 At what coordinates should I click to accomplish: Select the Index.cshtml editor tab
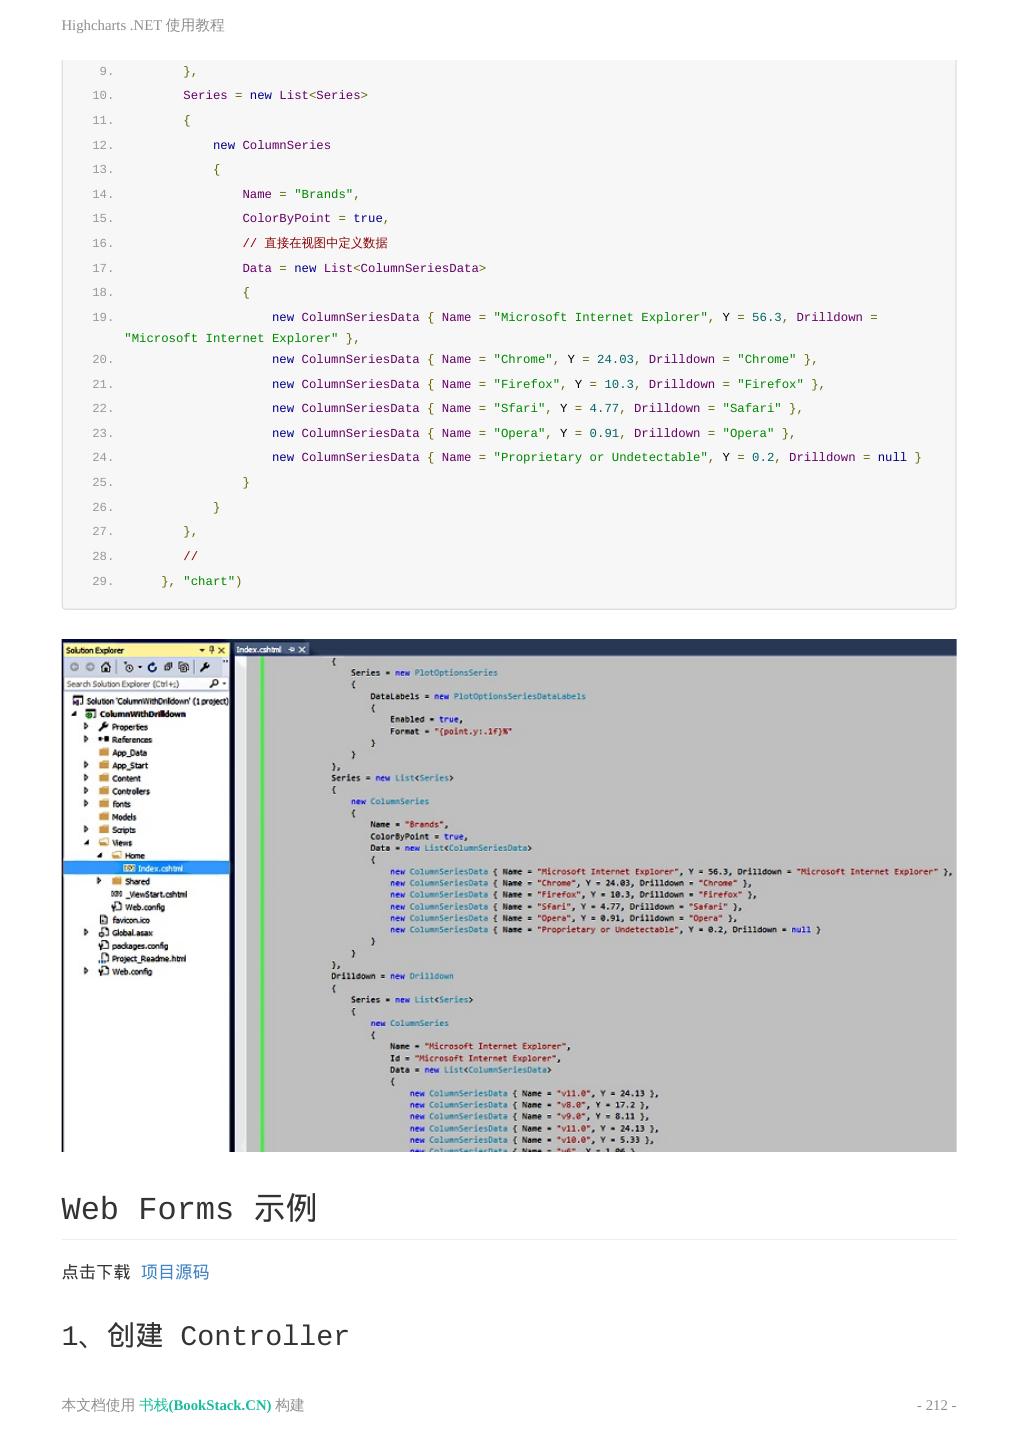[x=259, y=650]
